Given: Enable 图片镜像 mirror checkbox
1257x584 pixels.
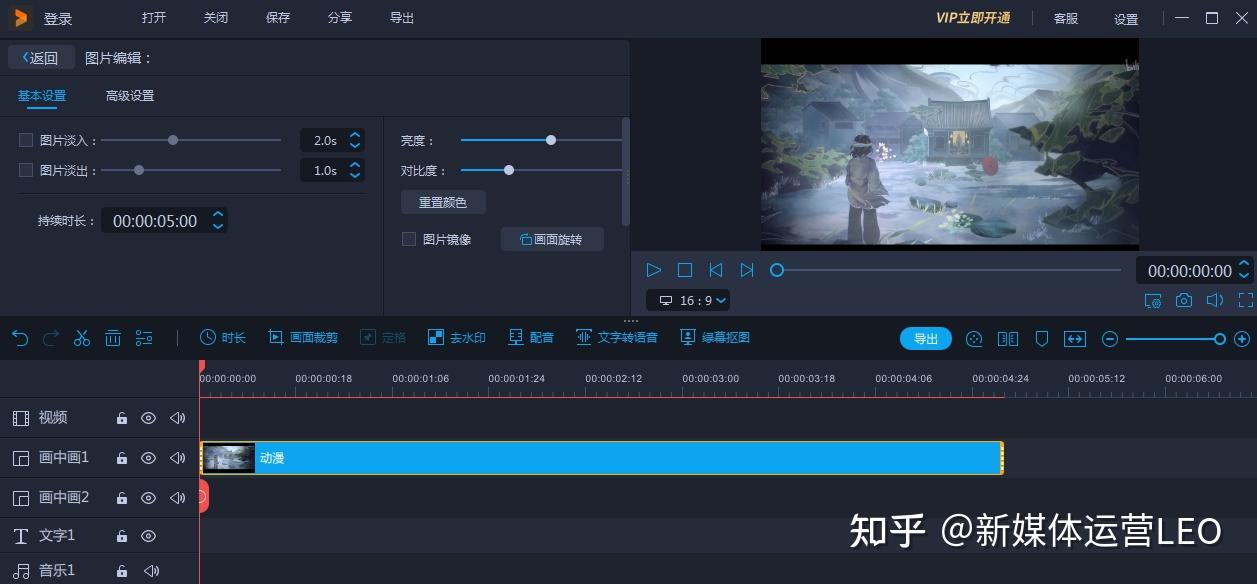Looking at the screenshot, I should [408, 239].
